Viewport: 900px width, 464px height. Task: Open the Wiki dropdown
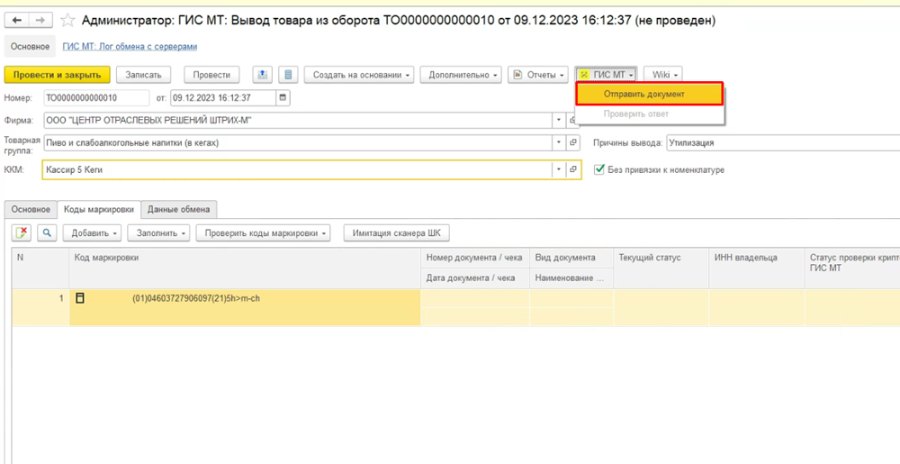(663, 75)
